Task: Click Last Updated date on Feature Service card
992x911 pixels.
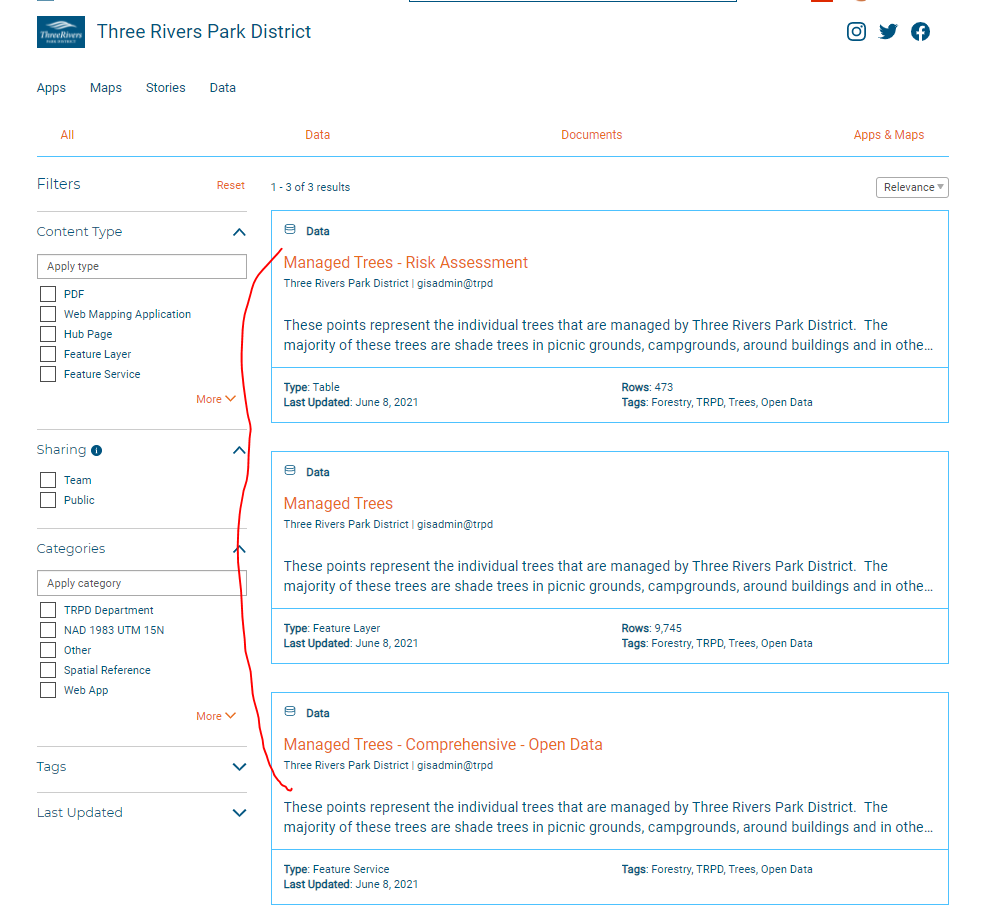Action: tap(350, 884)
